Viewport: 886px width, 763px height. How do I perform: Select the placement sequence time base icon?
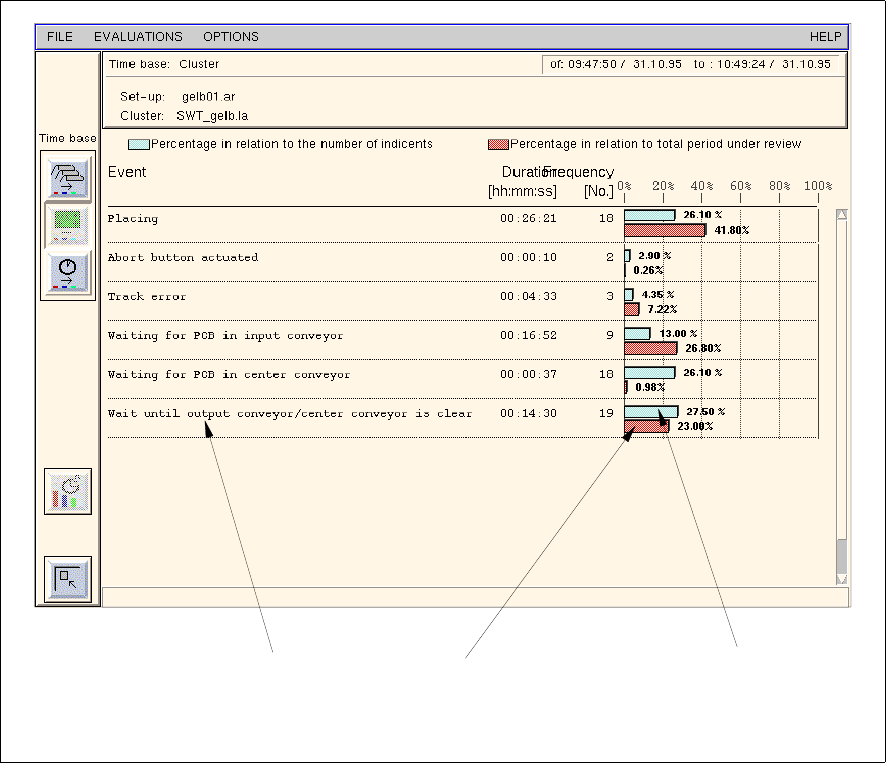68,177
